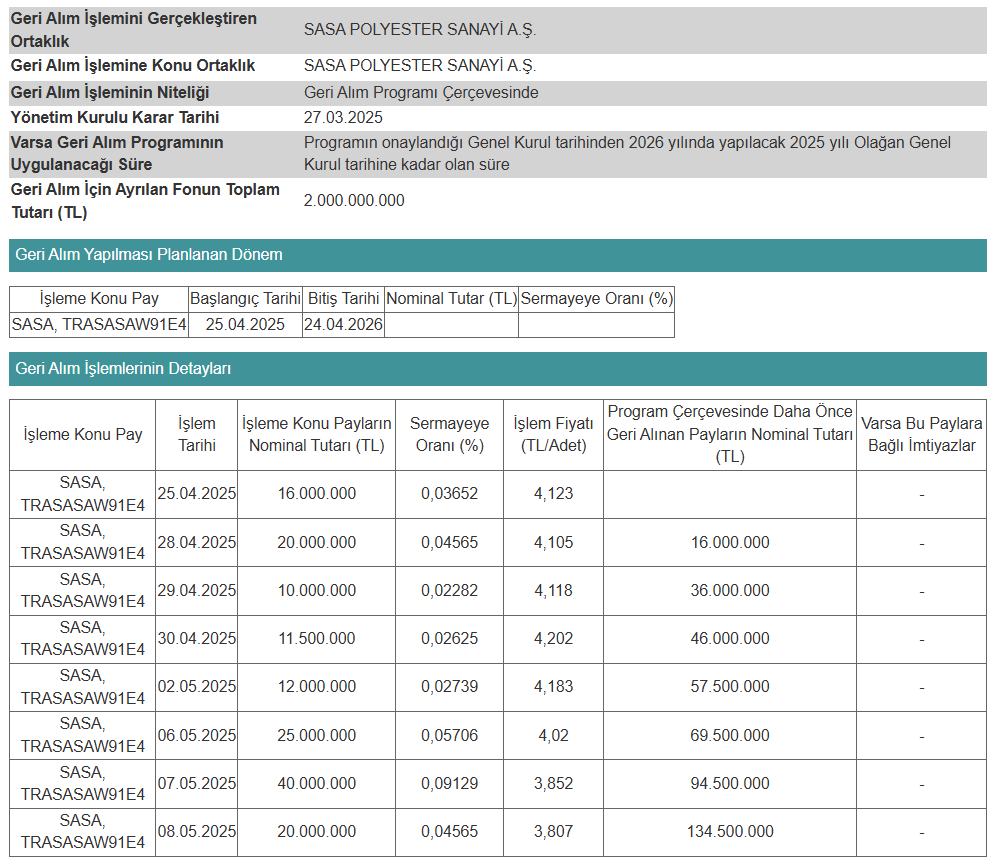Click the fund total 2.000.000.000 value
The image size is (992, 863).
pos(354,201)
